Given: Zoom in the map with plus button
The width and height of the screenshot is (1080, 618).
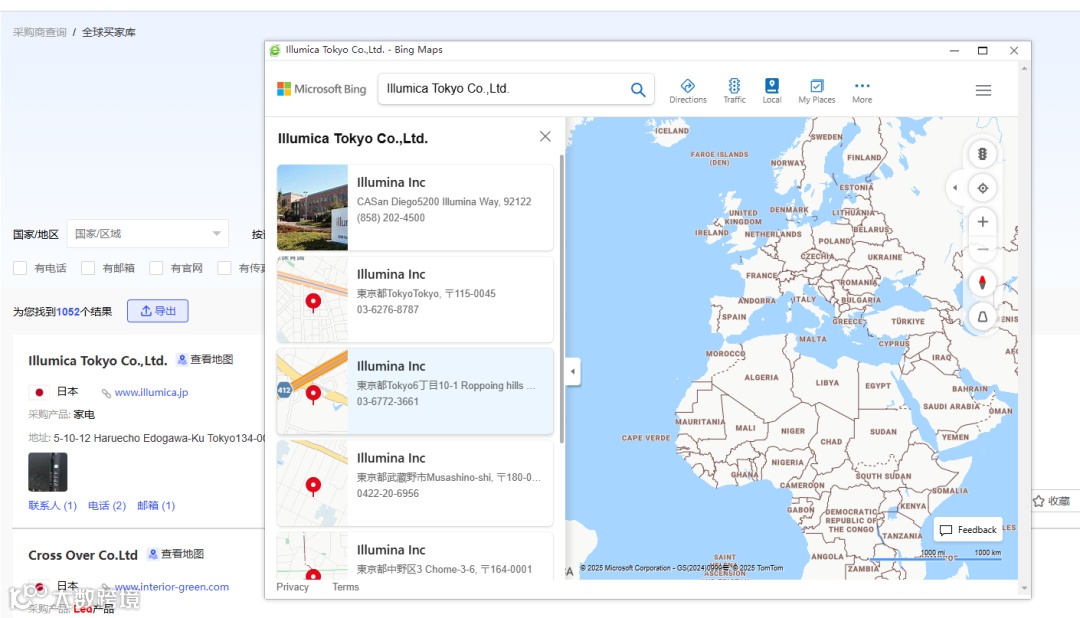Looking at the screenshot, I should (x=982, y=221).
